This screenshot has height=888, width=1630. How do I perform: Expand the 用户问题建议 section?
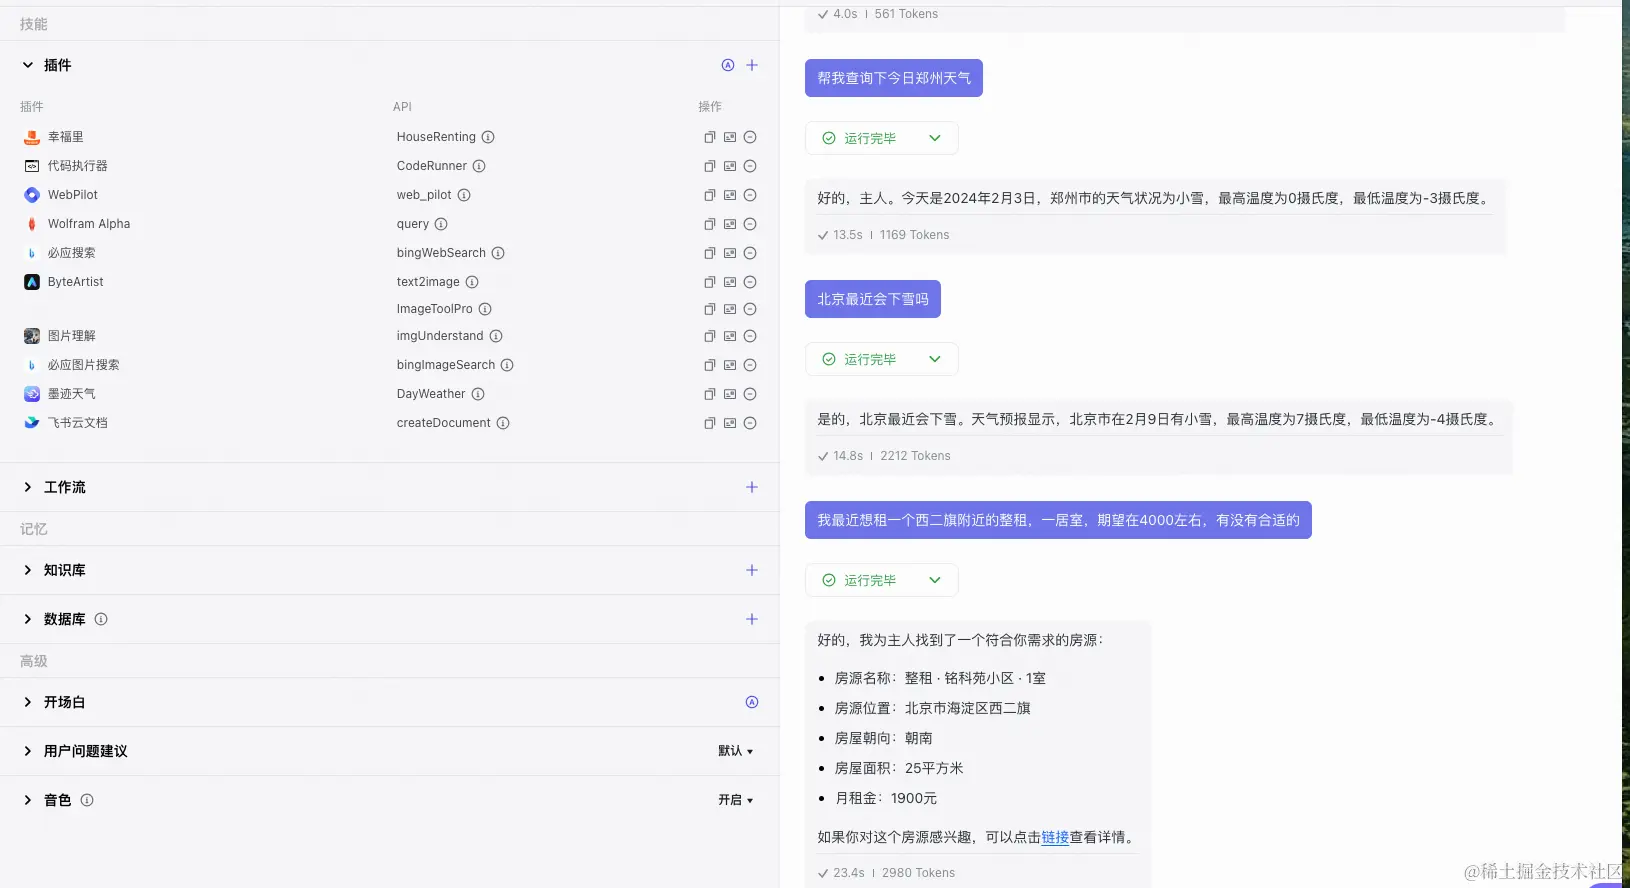pos(28,751)
